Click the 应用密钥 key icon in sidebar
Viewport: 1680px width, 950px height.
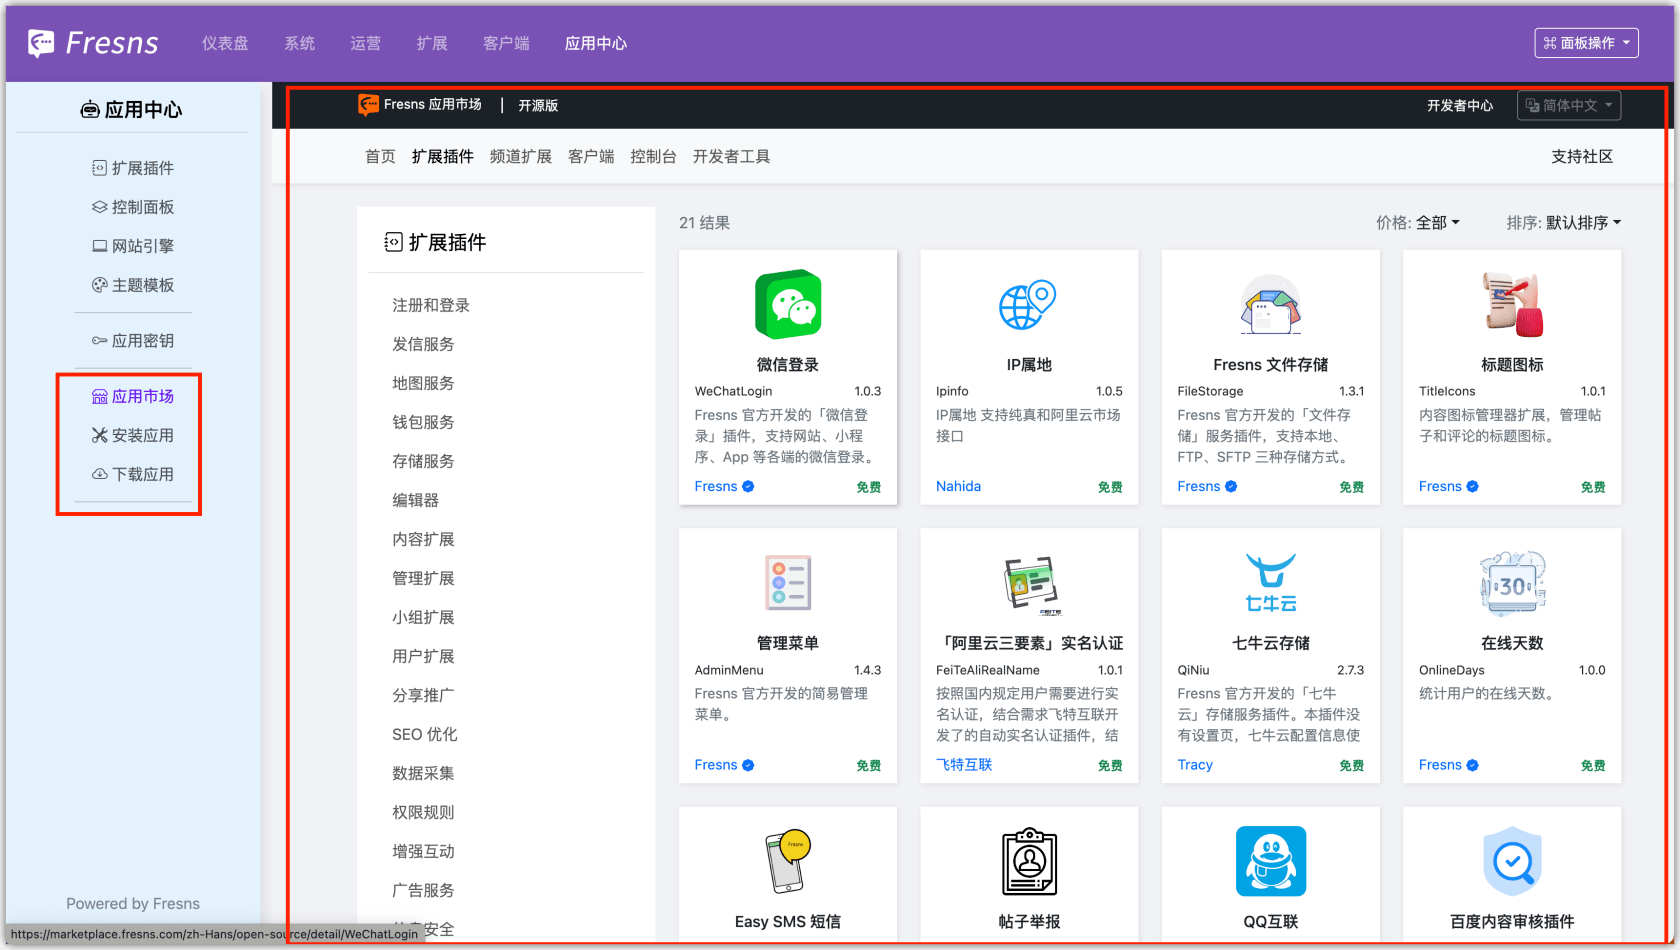(100, 341)
